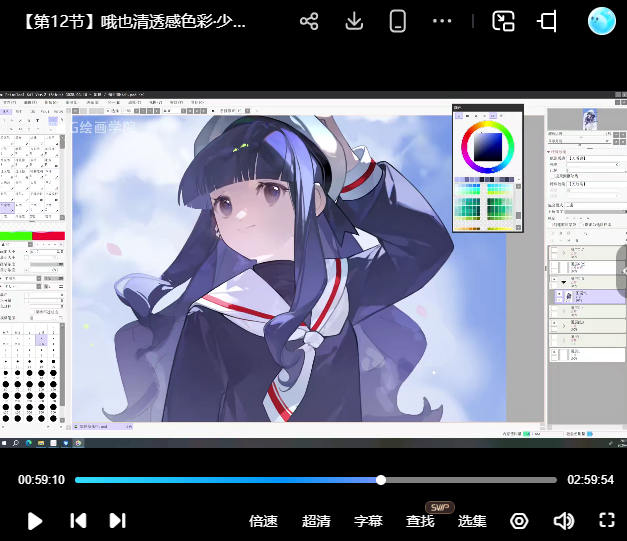Toggle the color wheel icon in the color panel
This screenshot has width=627, height=541.
[459, 116]
